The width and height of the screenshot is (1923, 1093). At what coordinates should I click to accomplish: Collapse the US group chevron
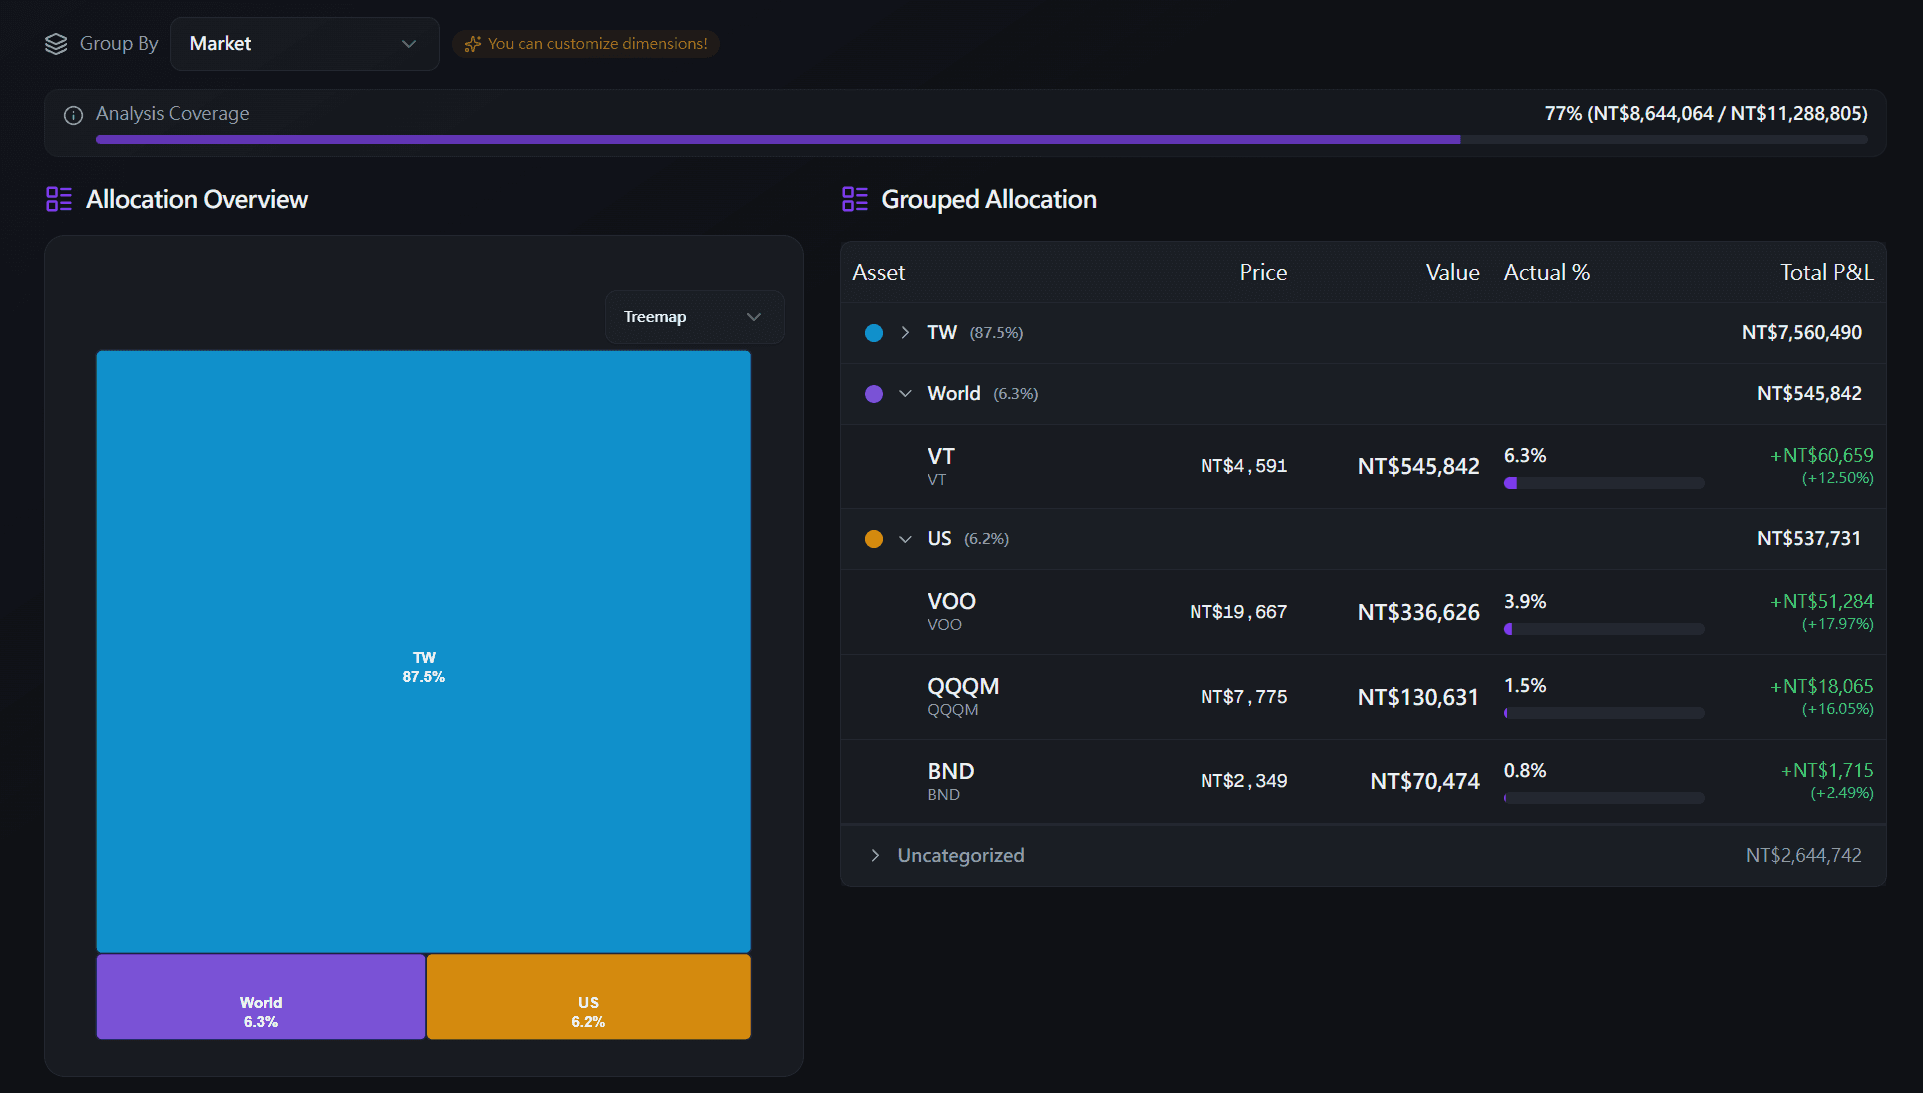pyautogui.click(x=905, y=539)
